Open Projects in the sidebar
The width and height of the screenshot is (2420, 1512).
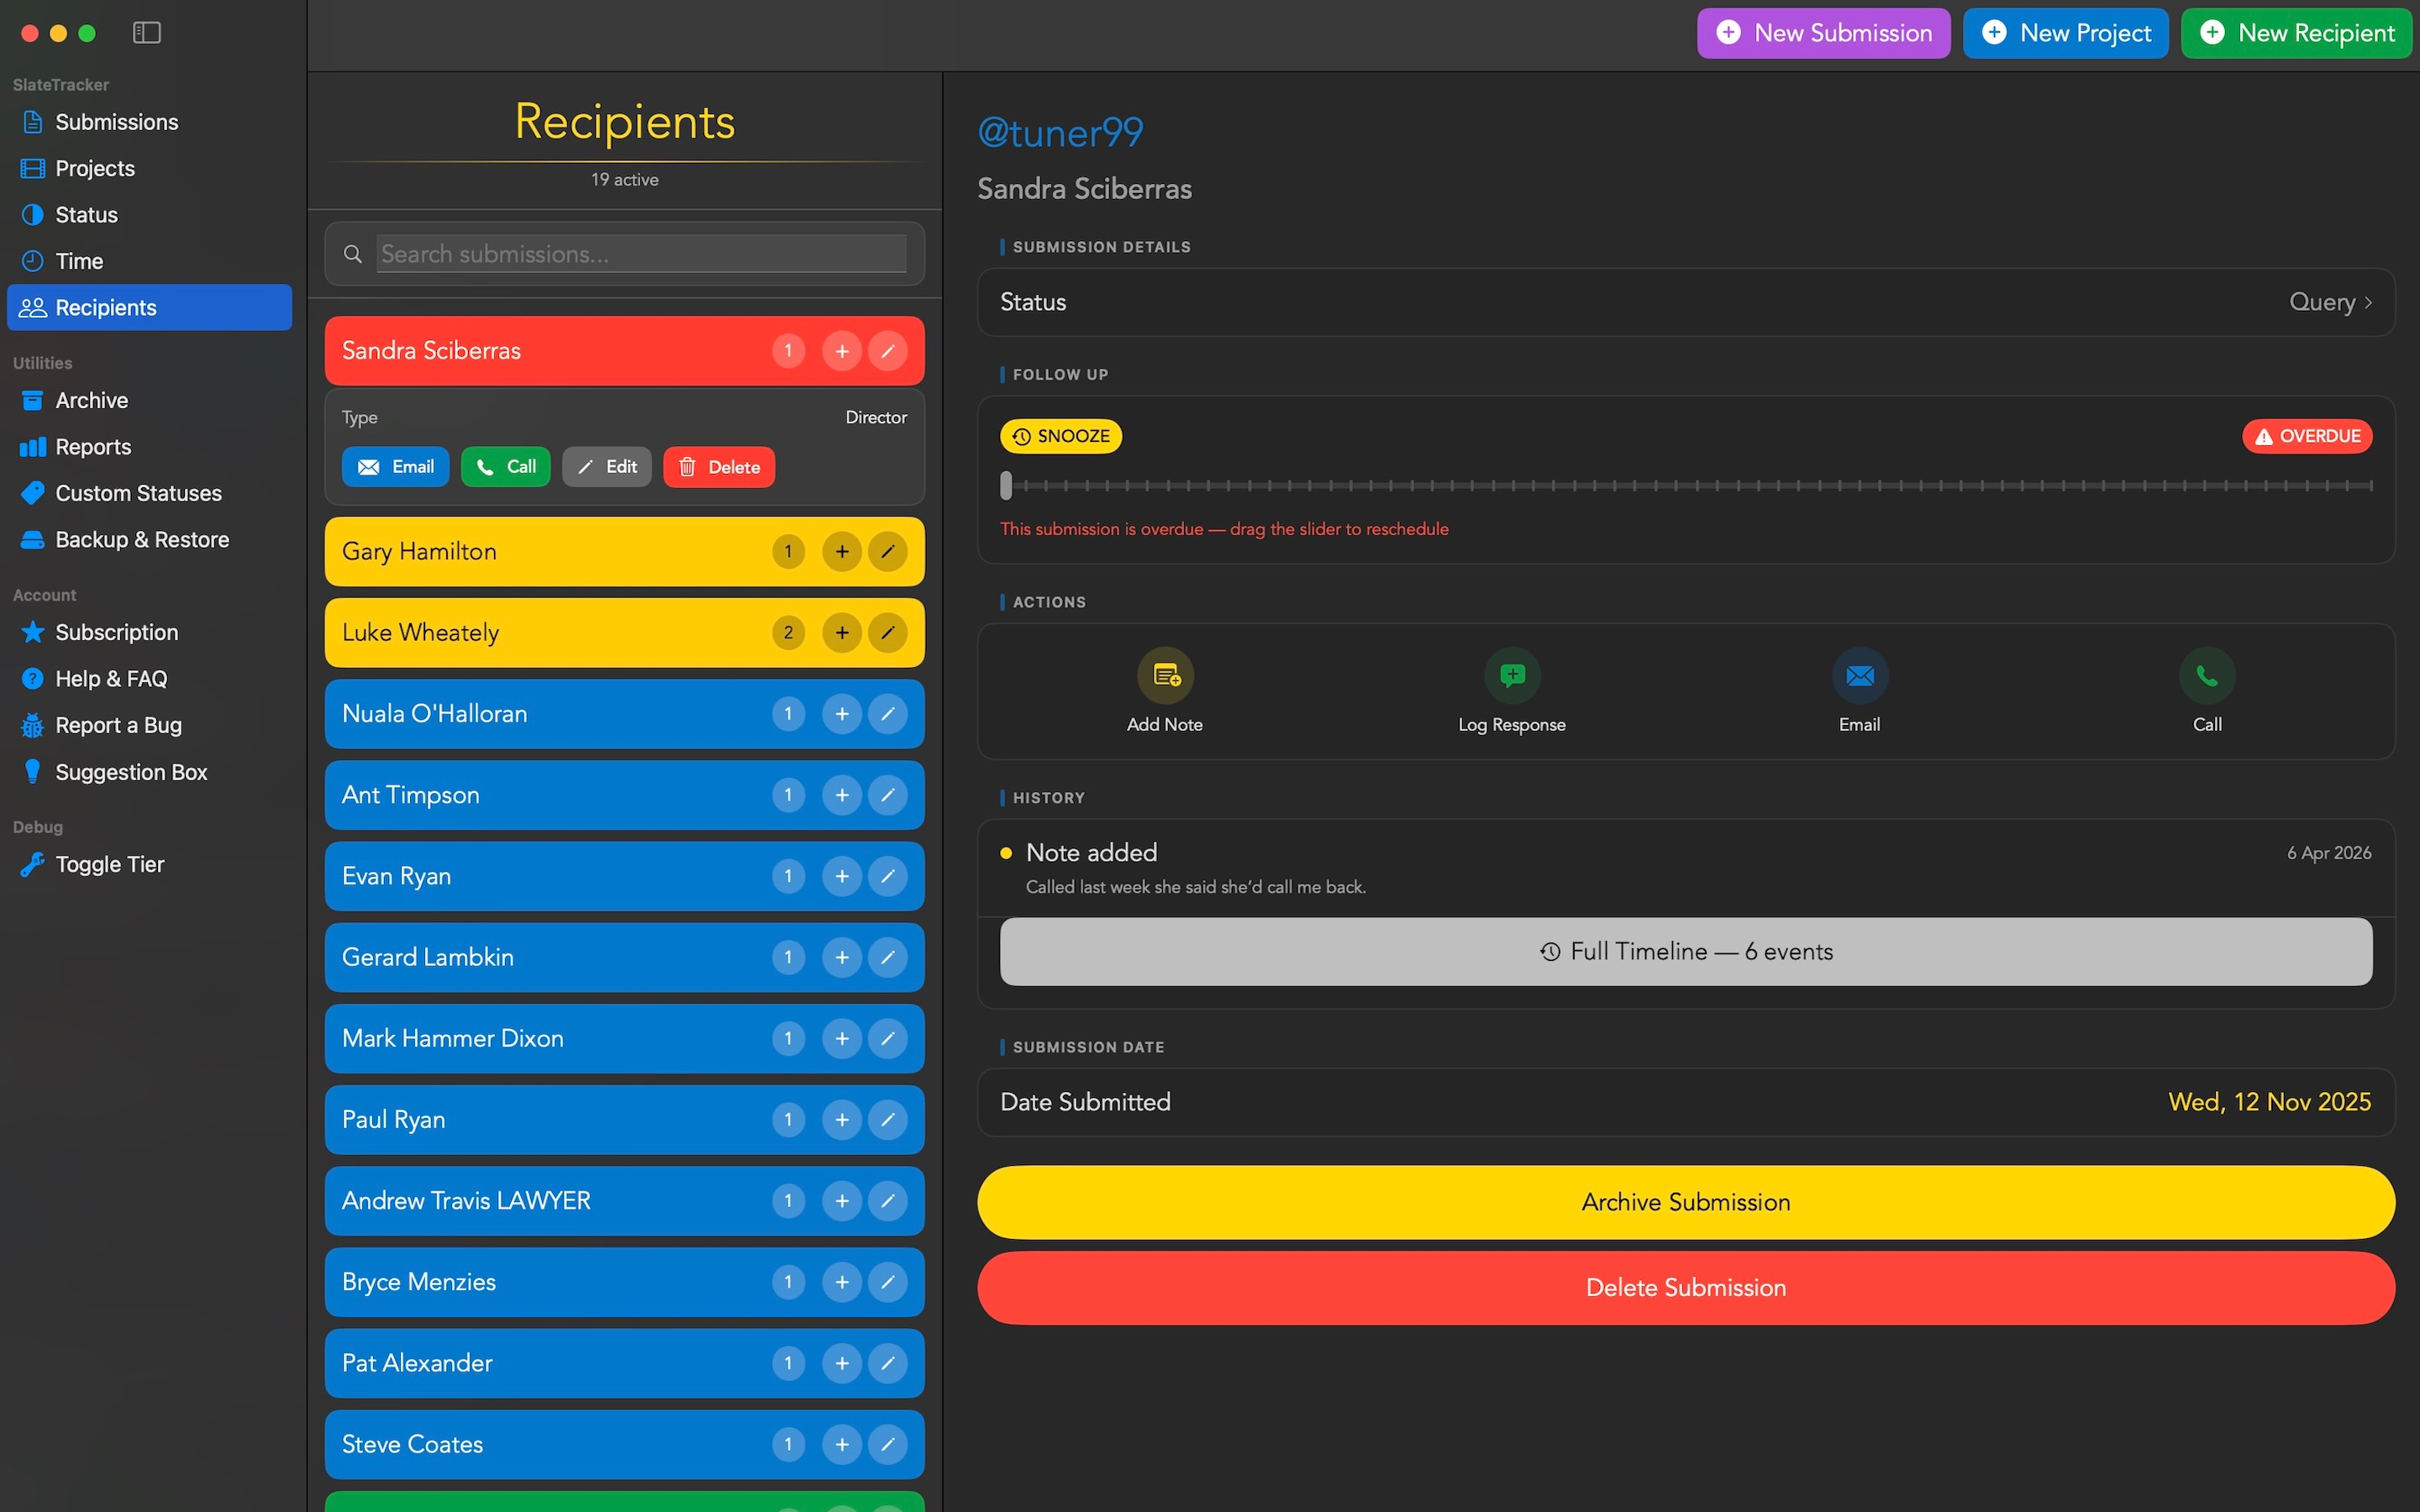[149, 168]
